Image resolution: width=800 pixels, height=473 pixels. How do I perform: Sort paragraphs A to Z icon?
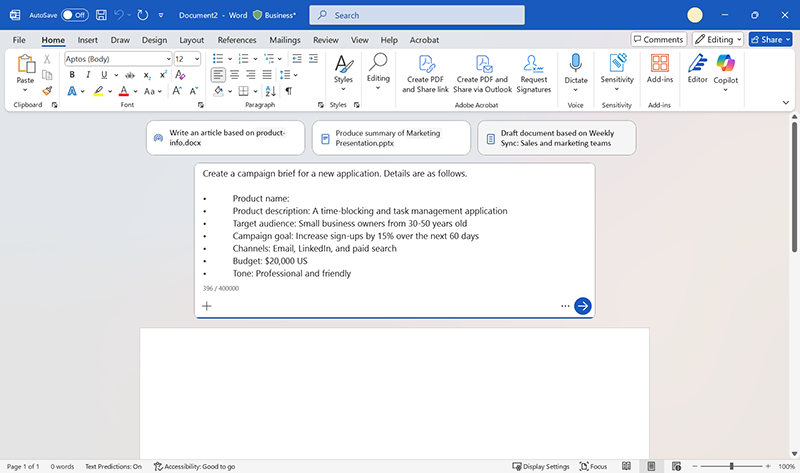coord(270,91)
